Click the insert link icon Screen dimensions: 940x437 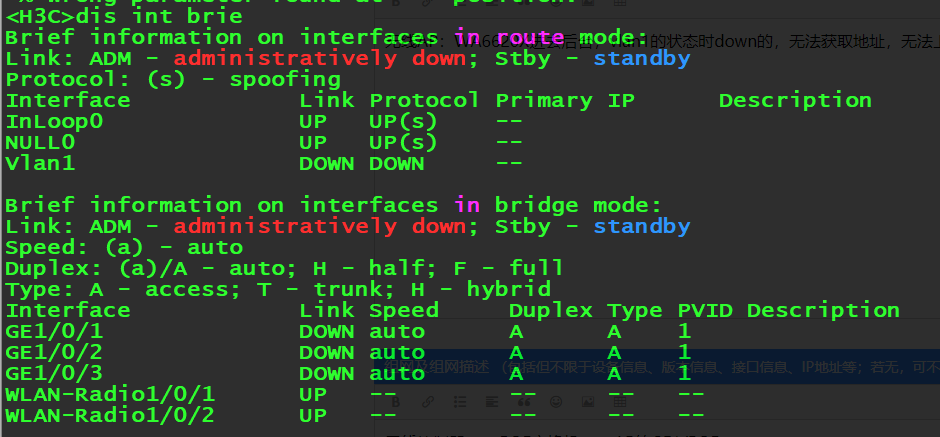(x=428, y=401)
